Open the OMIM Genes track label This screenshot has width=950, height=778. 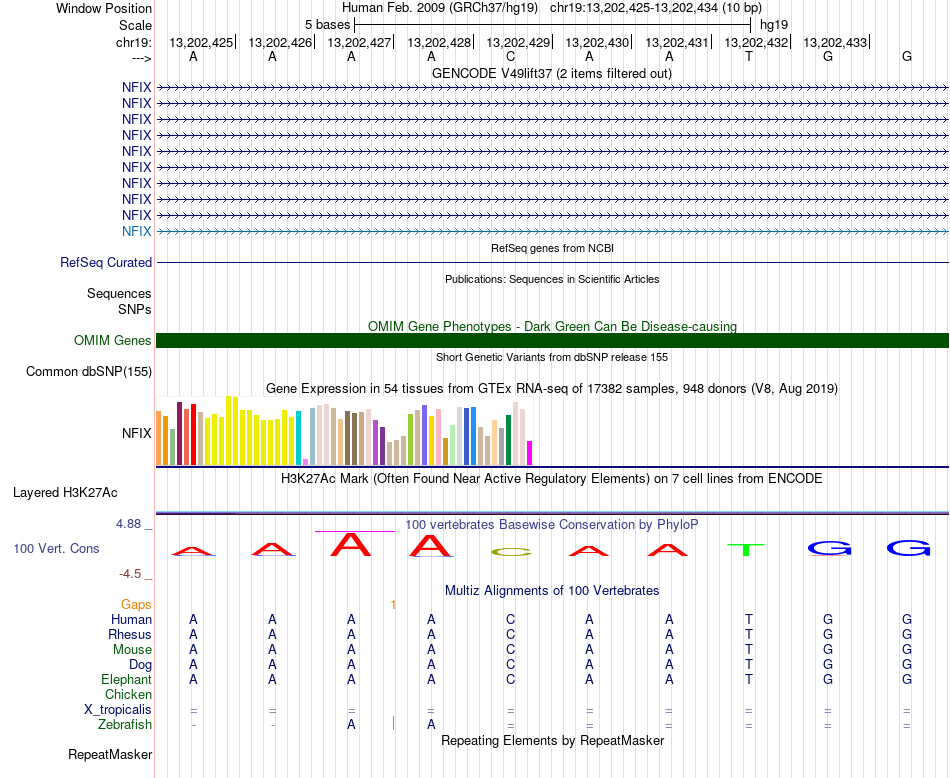[112, 341]
